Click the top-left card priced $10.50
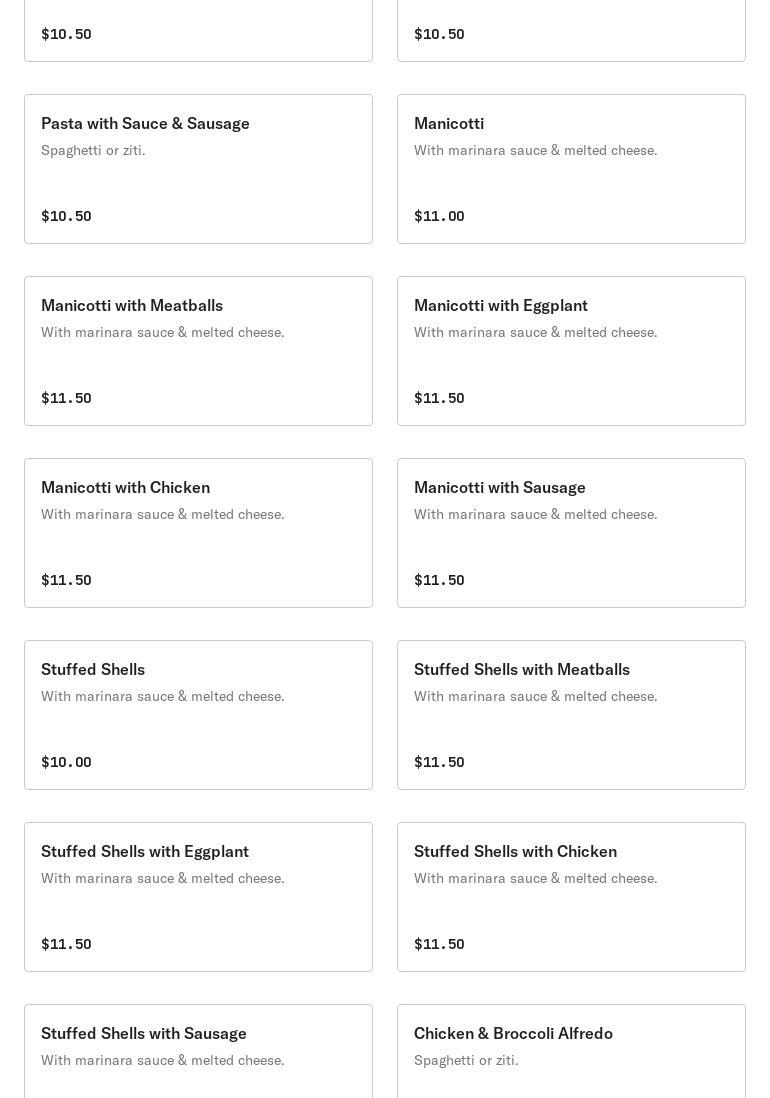 (x=198, y=30)
